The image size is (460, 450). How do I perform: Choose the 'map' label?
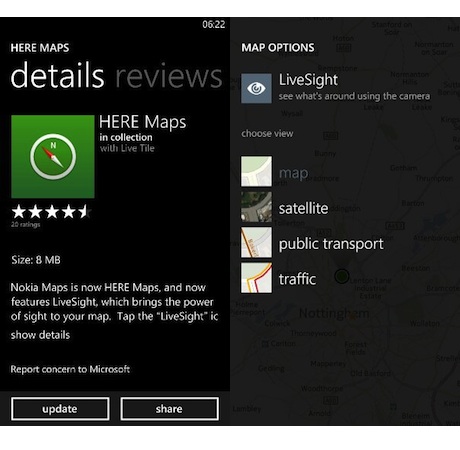pyautogui.click(x=294, y=173)
